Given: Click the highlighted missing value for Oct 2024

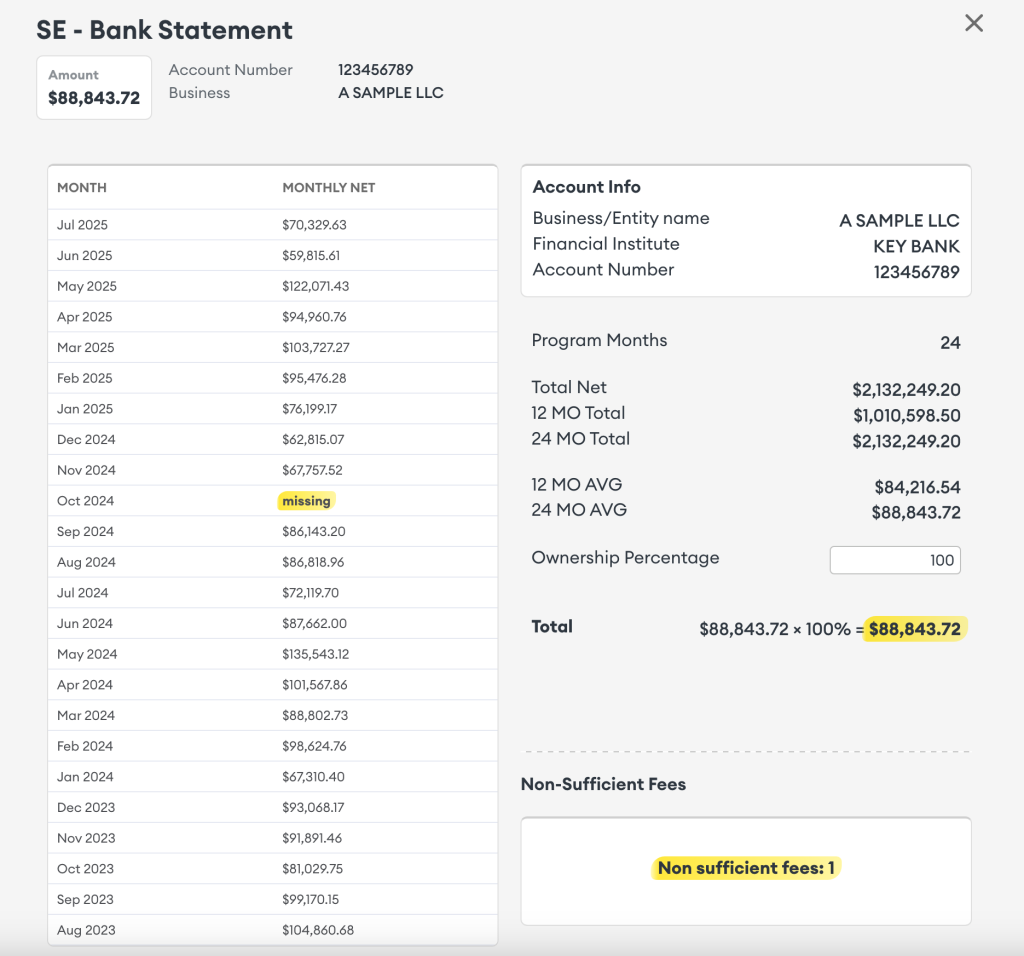Looking at the screenshot, I should [305, 500].
